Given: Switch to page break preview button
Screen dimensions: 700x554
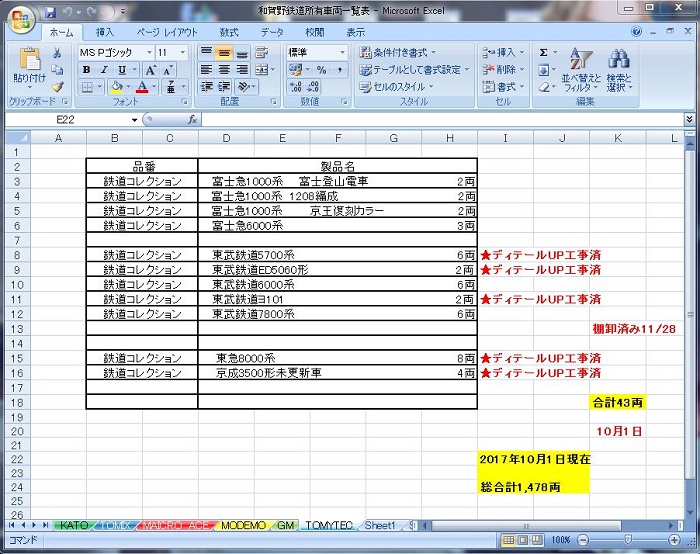Looking at the screenshot, I should [537, 540].
